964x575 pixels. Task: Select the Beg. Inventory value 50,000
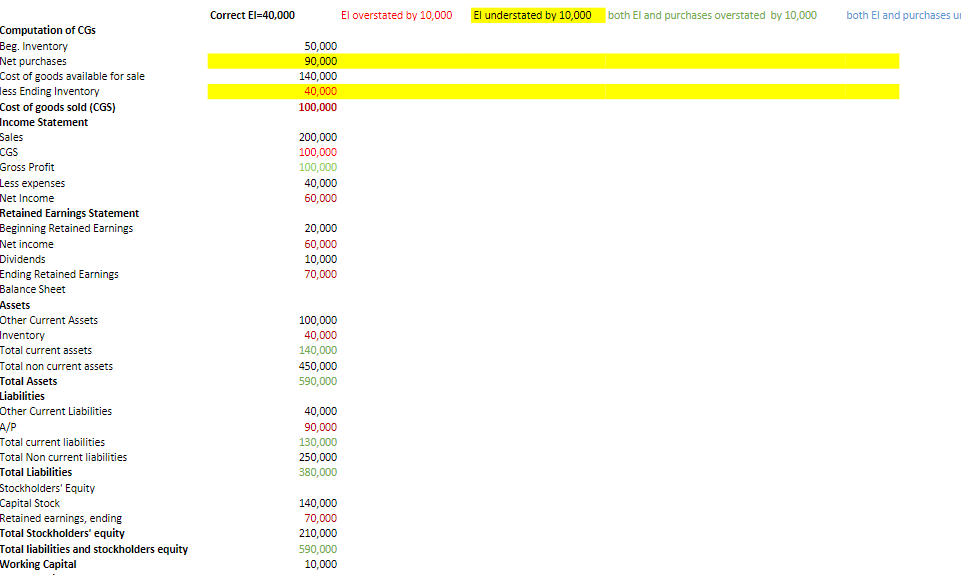pyautogui.click(x=320, y=46)
